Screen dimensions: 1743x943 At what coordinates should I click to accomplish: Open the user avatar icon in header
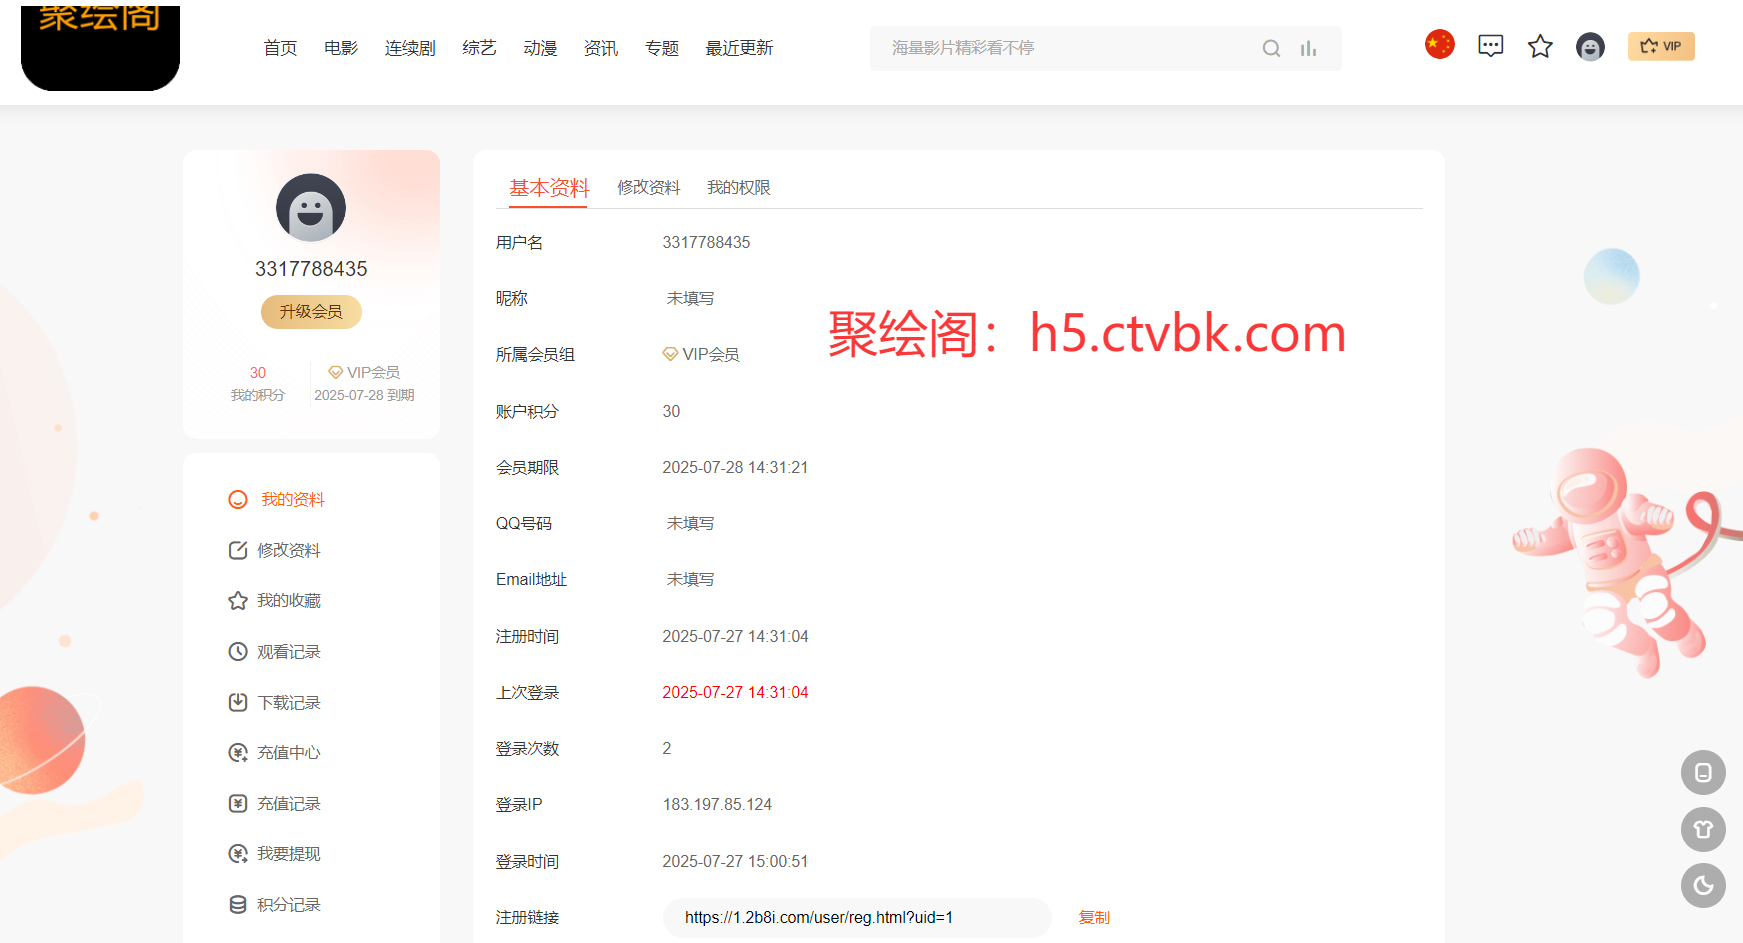(x=1590, y=46)
